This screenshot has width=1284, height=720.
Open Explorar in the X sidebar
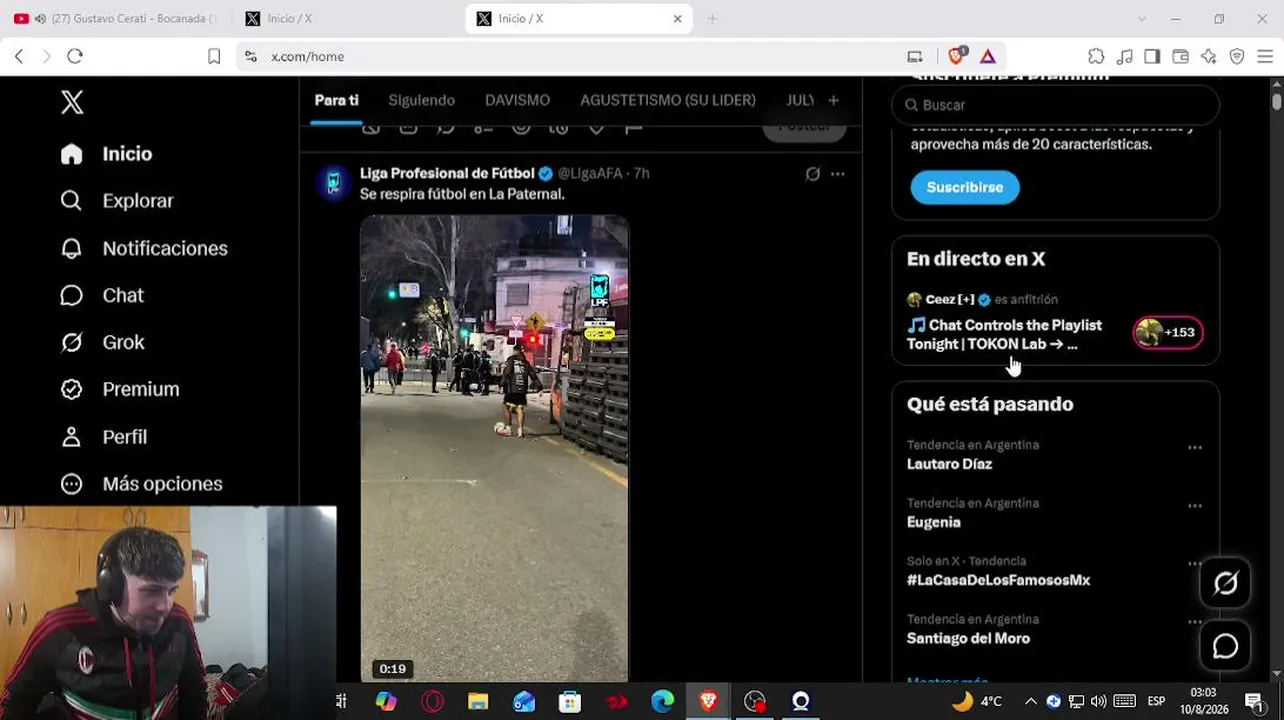pos(116,201)
